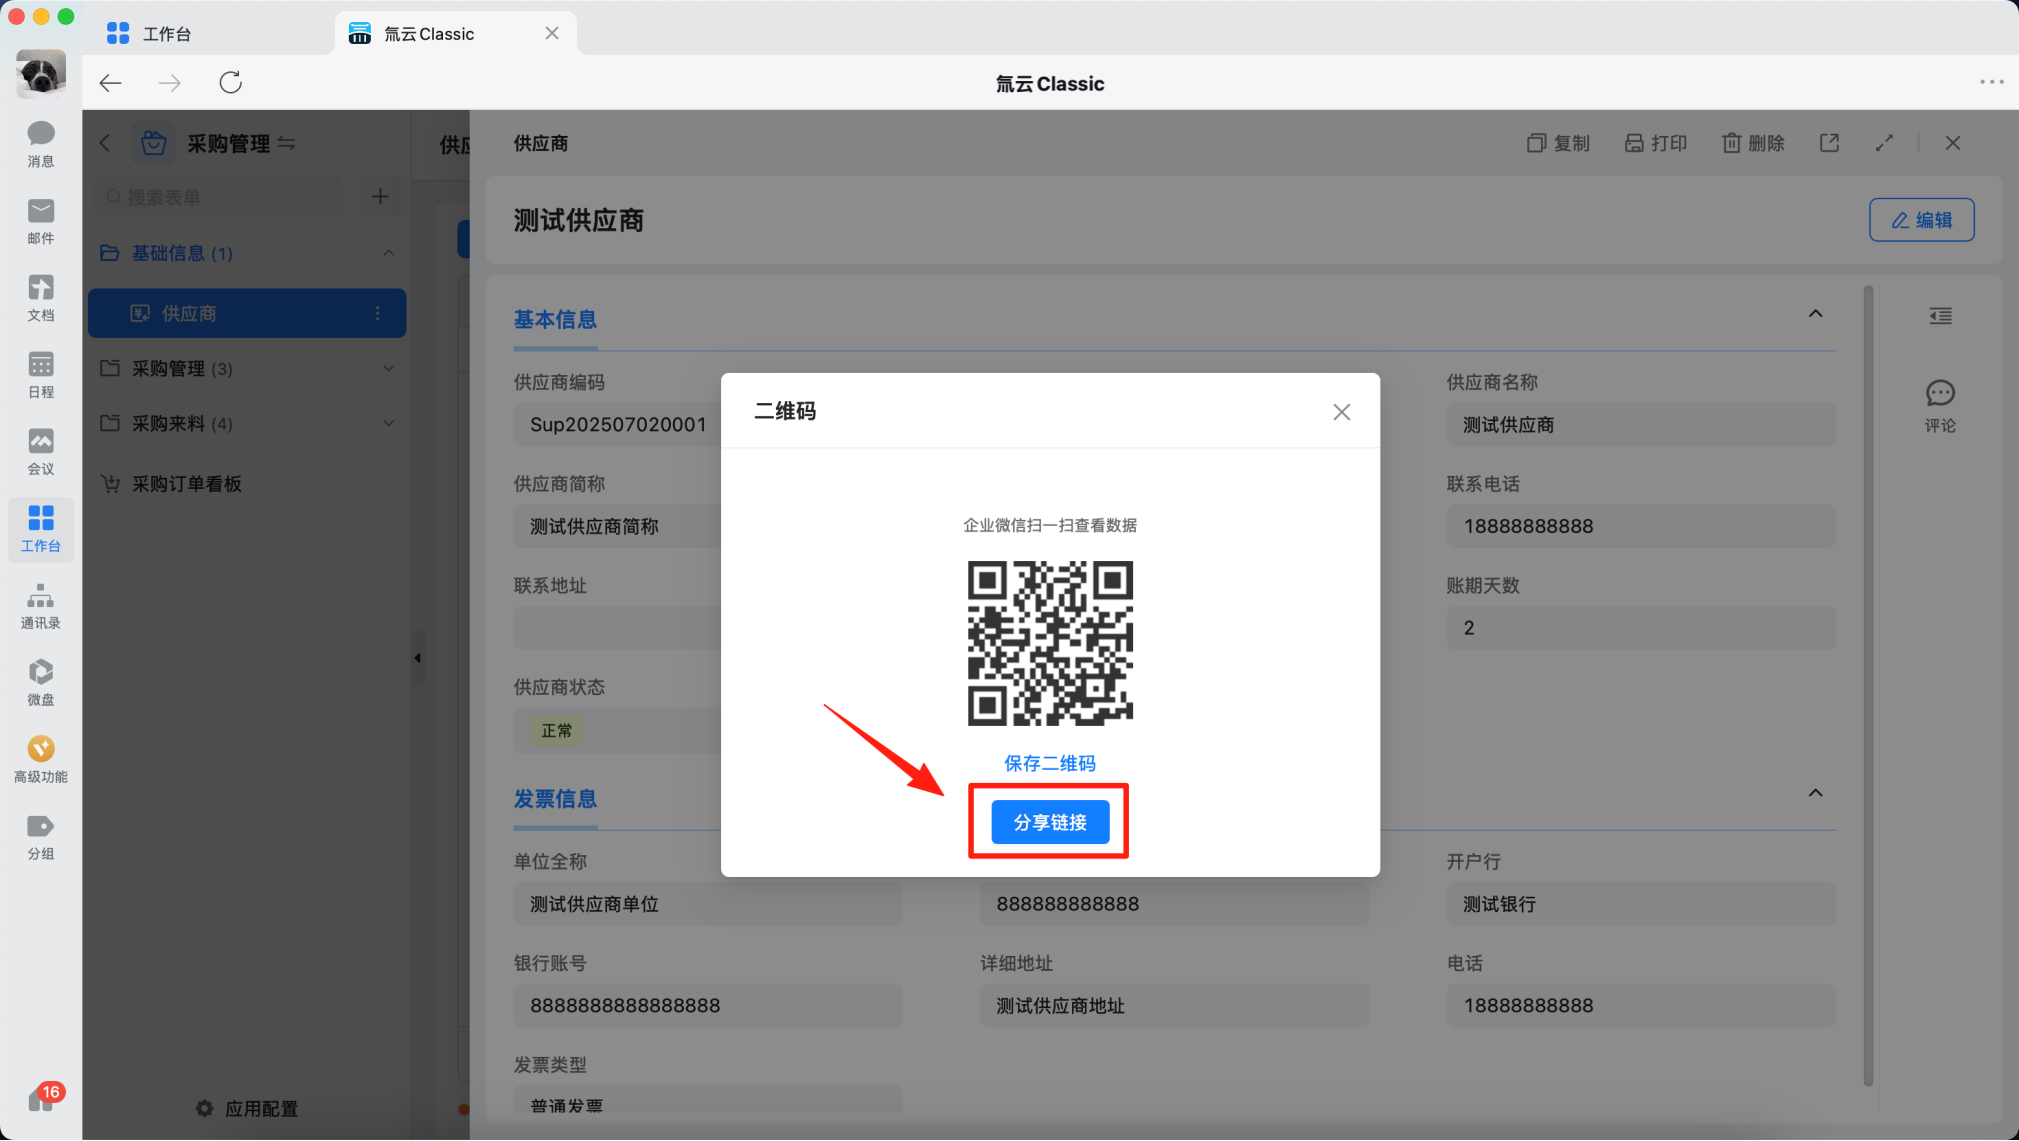Viewport: 2019px width, 1141px height.
Task: Close the 氚云 Classic tab
Action: click(x=552, y=33)
